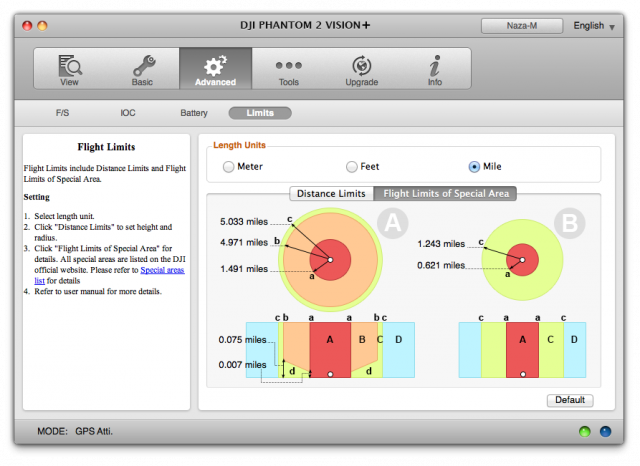Select Flight Limits of Special Area tab
The image size is (640, 466).
(445, 193)
